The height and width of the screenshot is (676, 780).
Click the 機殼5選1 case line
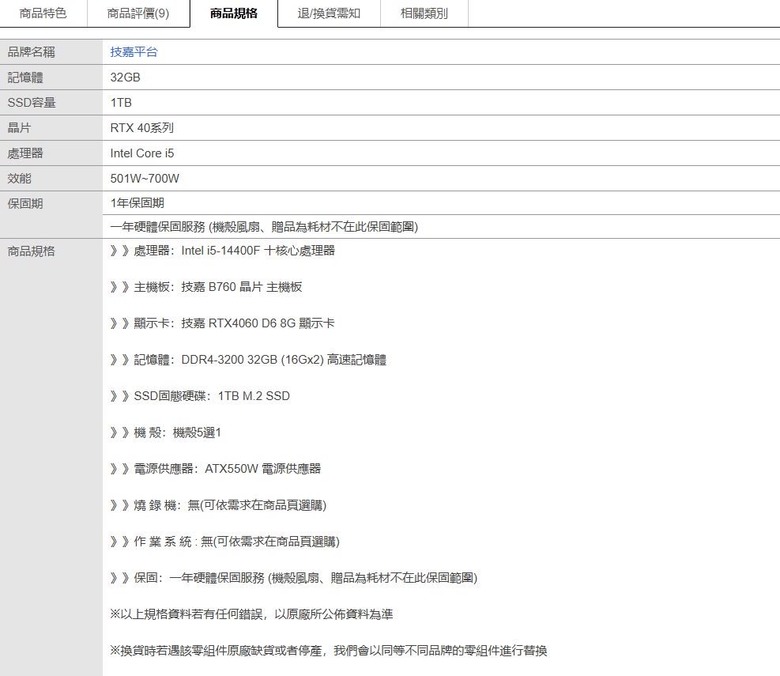[166, 432]
